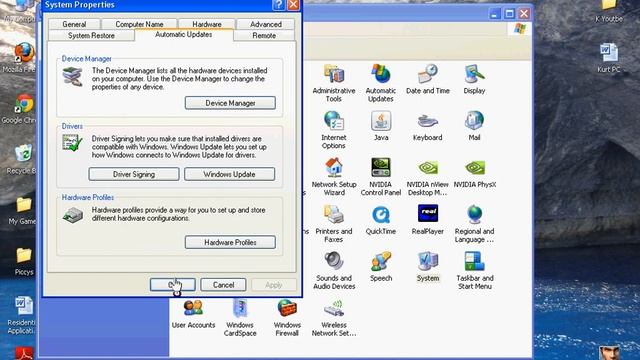Open QuickTime settings icon
This screenshot has width=640, height=360.
point(381,220)
